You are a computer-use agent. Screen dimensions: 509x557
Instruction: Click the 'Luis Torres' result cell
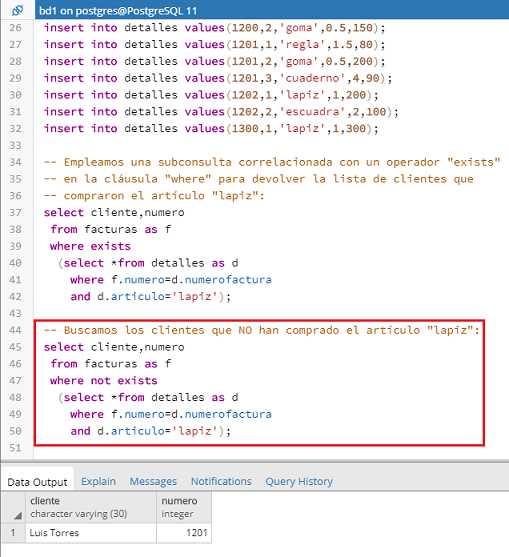pos(91,532)
